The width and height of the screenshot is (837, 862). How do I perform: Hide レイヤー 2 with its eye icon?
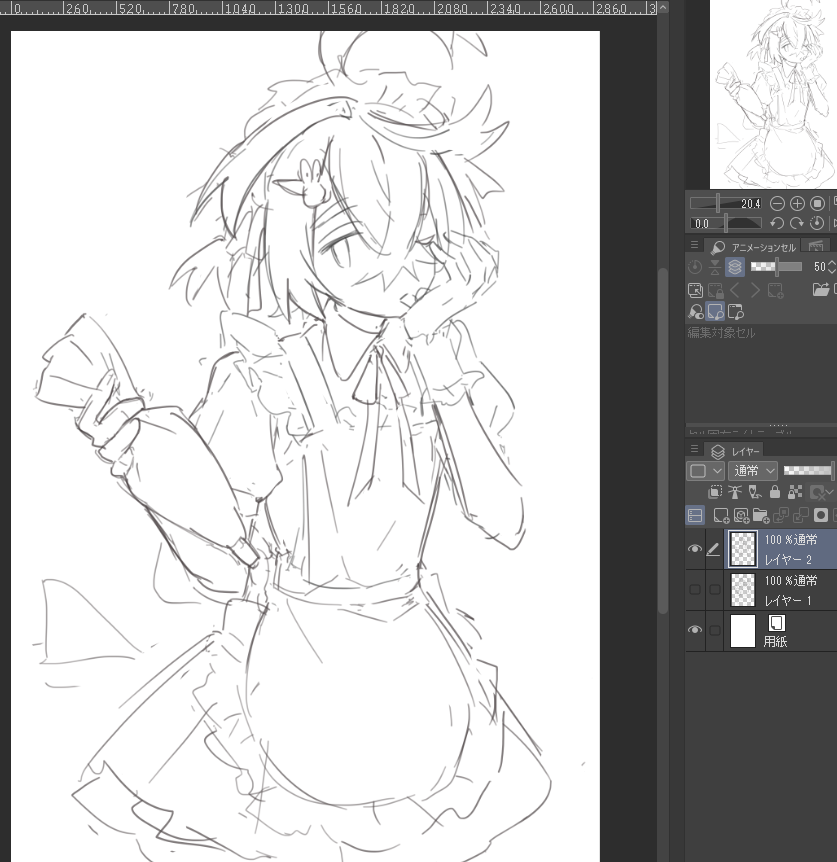click(695, 549)
